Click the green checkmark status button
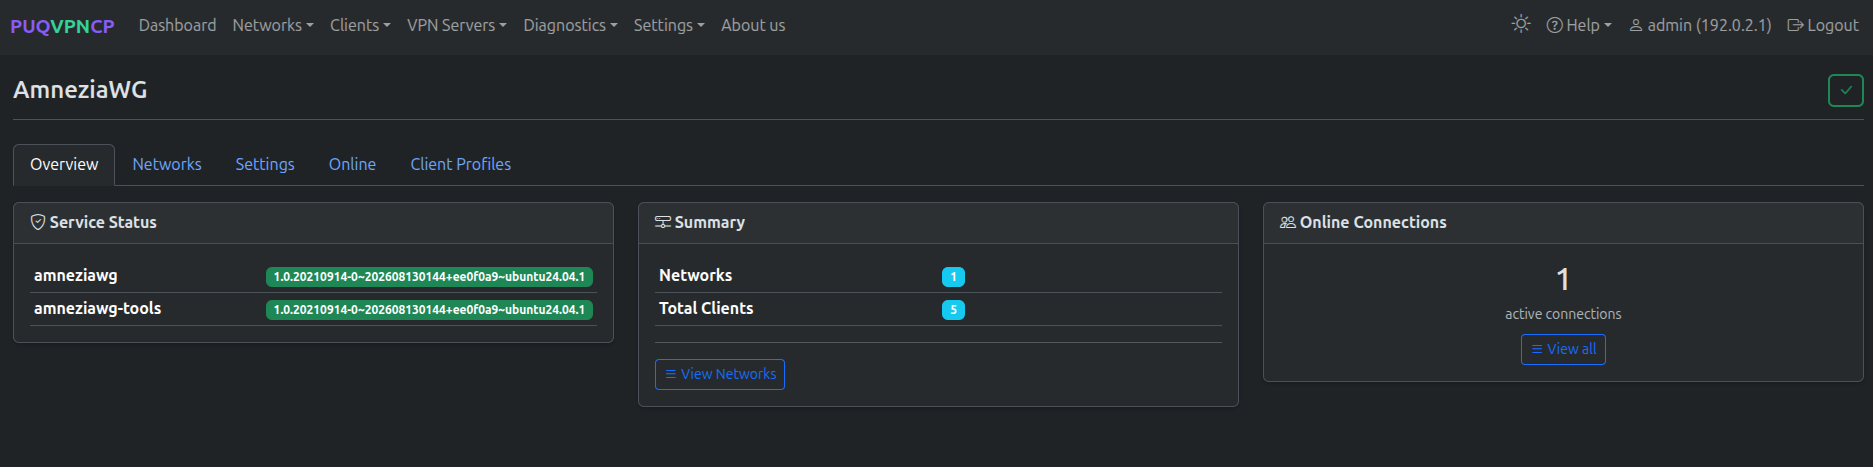 click(1845, 90)
